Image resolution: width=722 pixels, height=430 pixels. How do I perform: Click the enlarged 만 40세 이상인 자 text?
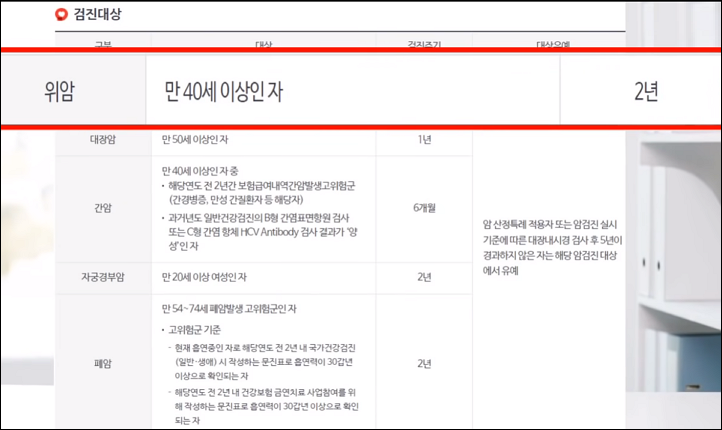(223, 91)
